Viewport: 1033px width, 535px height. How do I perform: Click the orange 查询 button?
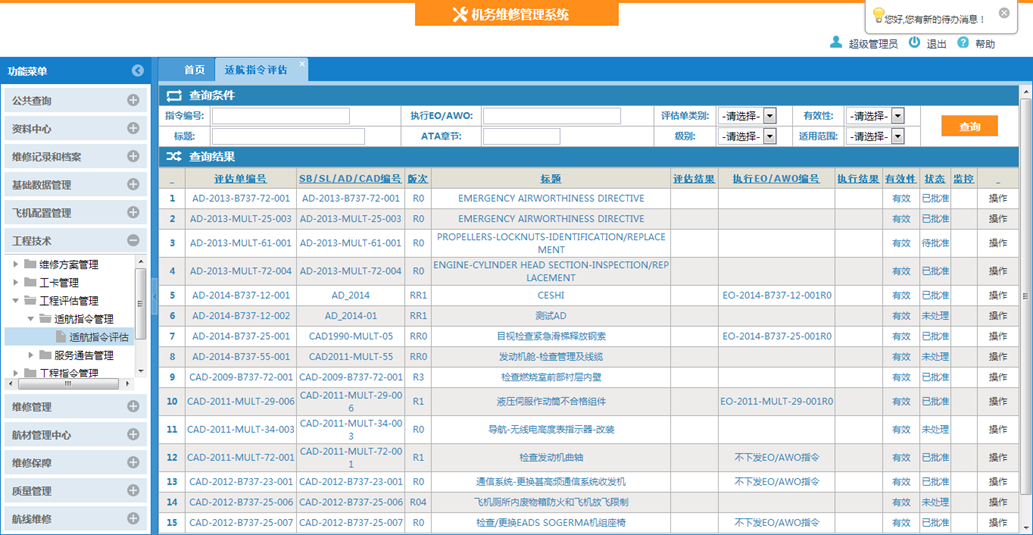(969, 126)
